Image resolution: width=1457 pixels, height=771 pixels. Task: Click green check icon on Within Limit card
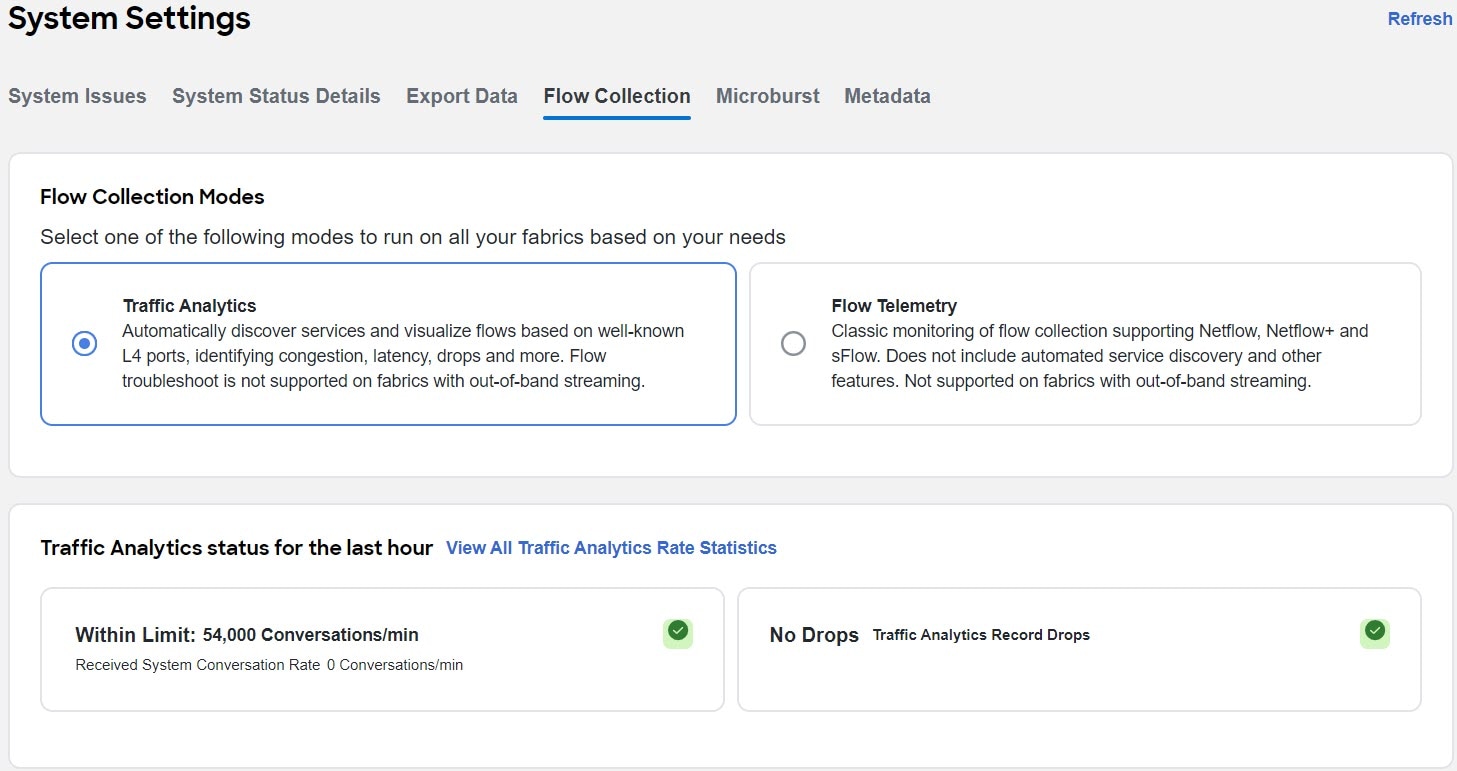tap(678, 632)
